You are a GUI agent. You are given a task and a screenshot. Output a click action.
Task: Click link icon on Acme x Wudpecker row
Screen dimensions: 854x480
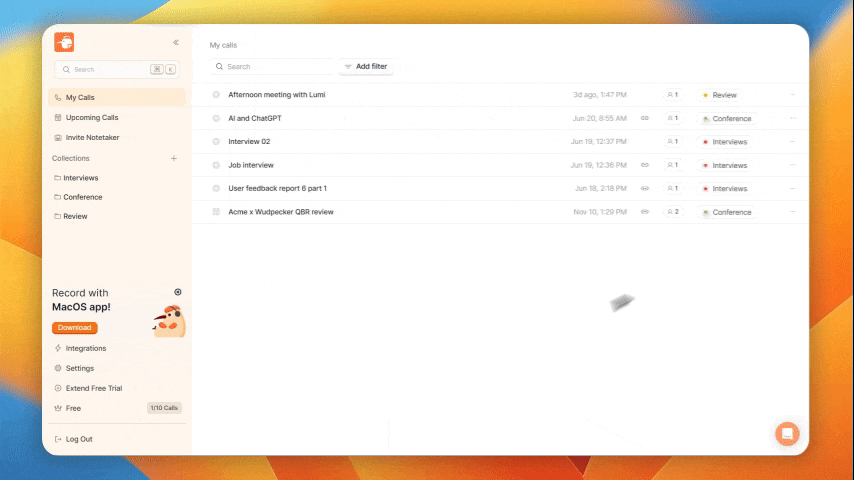[645, 212]
